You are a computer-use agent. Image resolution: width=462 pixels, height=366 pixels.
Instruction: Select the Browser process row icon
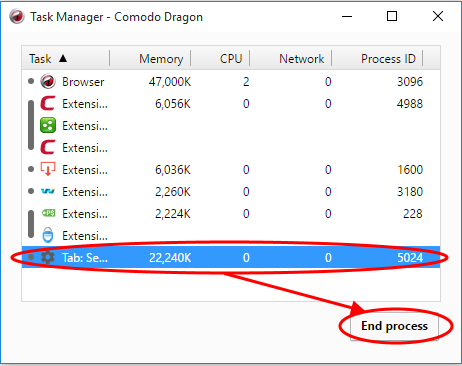tap(48, 81)
